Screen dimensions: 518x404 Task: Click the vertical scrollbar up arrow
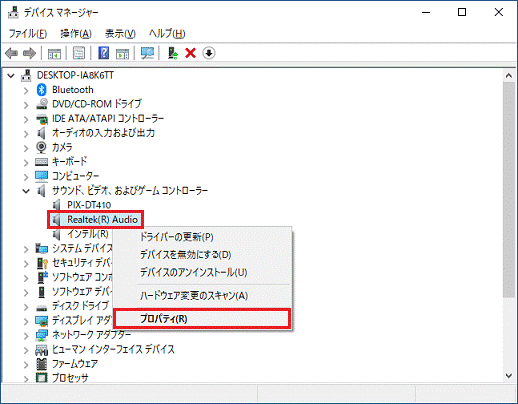[x=509, y=76]
